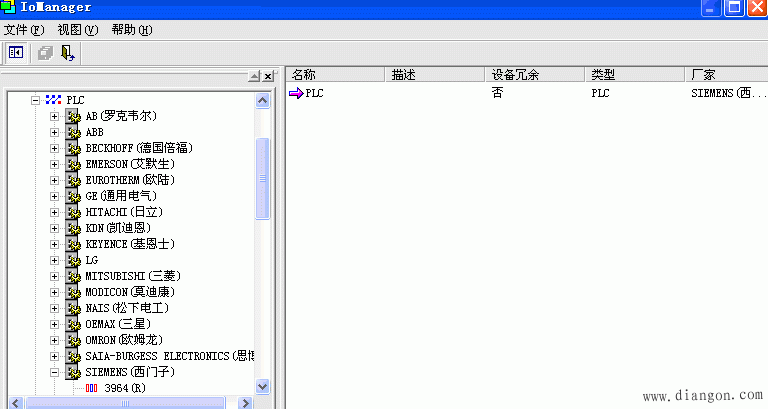Expand the ABB tree node
Screen dimensions: 768x409
(54, 132)
